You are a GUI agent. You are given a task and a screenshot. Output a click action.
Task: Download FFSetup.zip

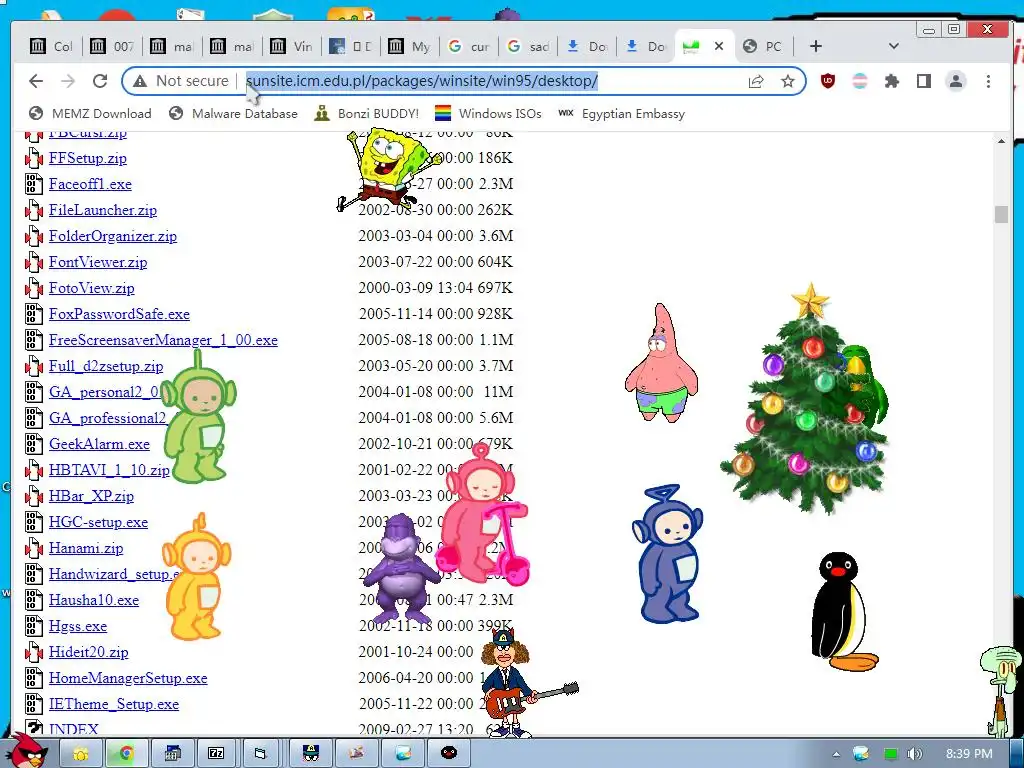tap(88, 158)
